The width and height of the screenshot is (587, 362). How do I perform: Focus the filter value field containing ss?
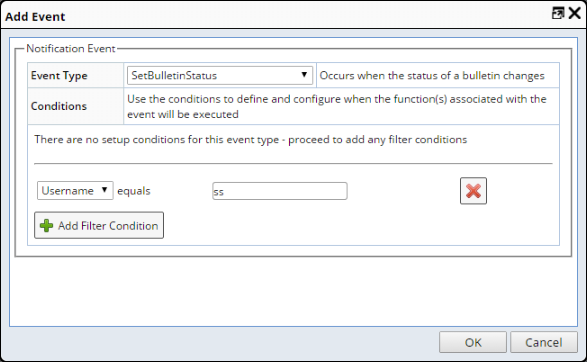coord(280,191)
